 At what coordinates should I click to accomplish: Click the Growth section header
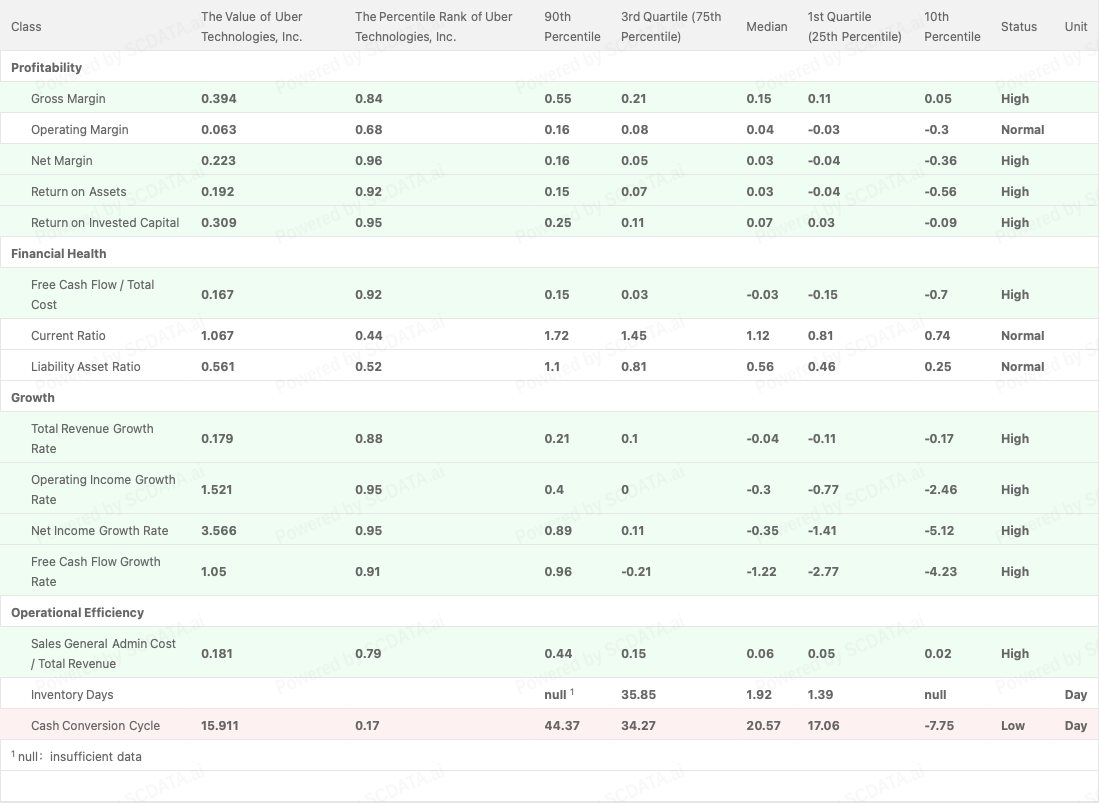(x=33, y=398)
